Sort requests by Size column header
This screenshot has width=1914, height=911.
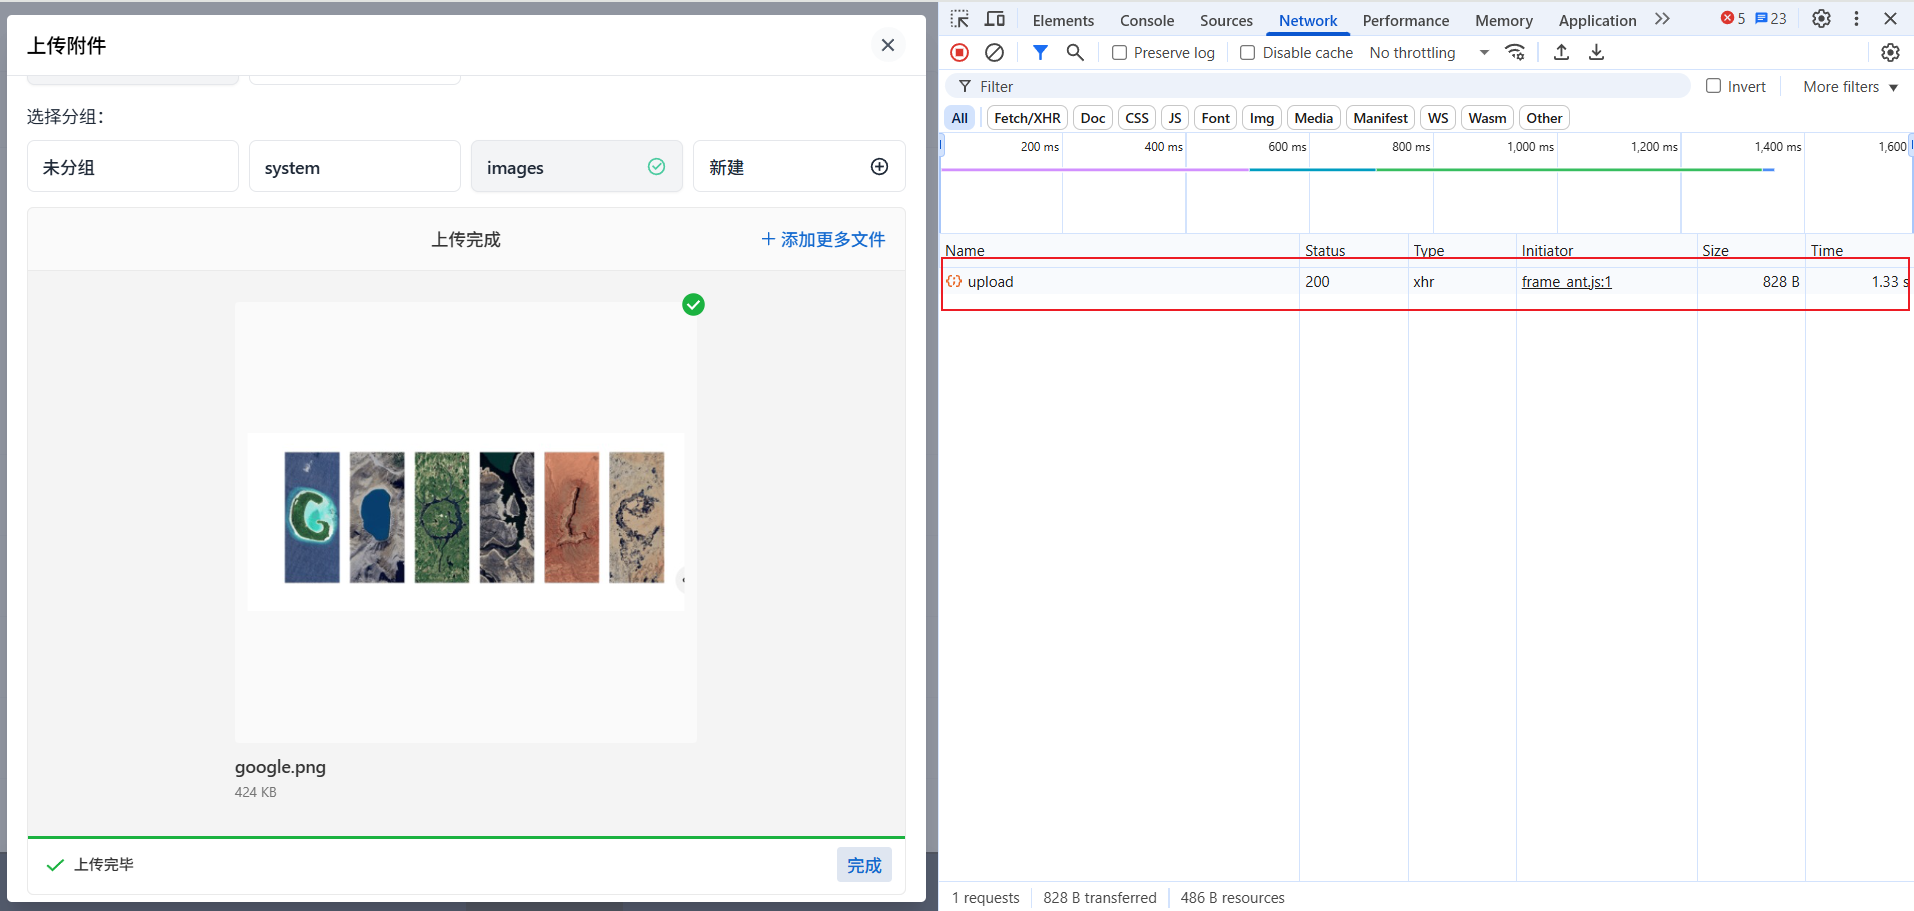coord(1750,250)
